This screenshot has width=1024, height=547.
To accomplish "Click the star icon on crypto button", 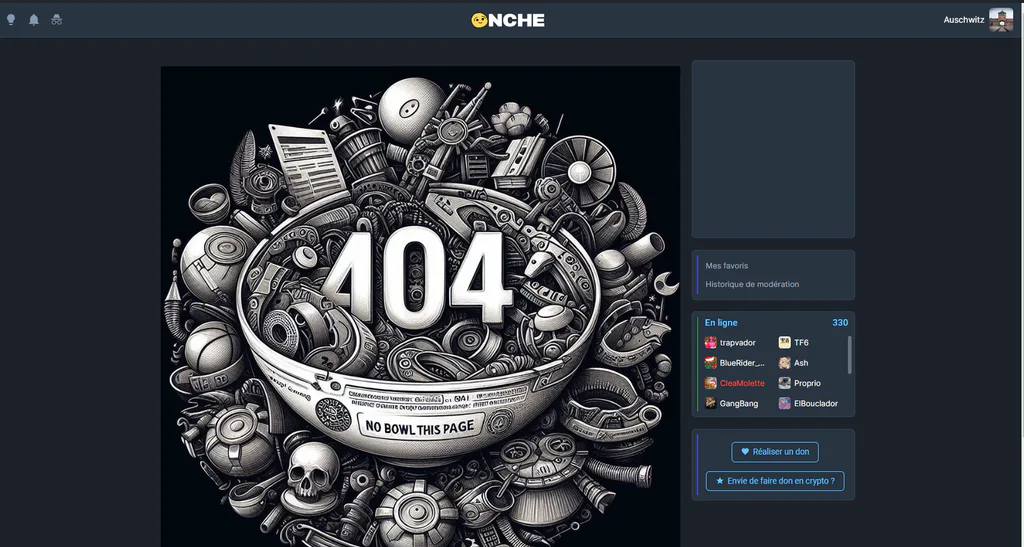I will [720, 481].
